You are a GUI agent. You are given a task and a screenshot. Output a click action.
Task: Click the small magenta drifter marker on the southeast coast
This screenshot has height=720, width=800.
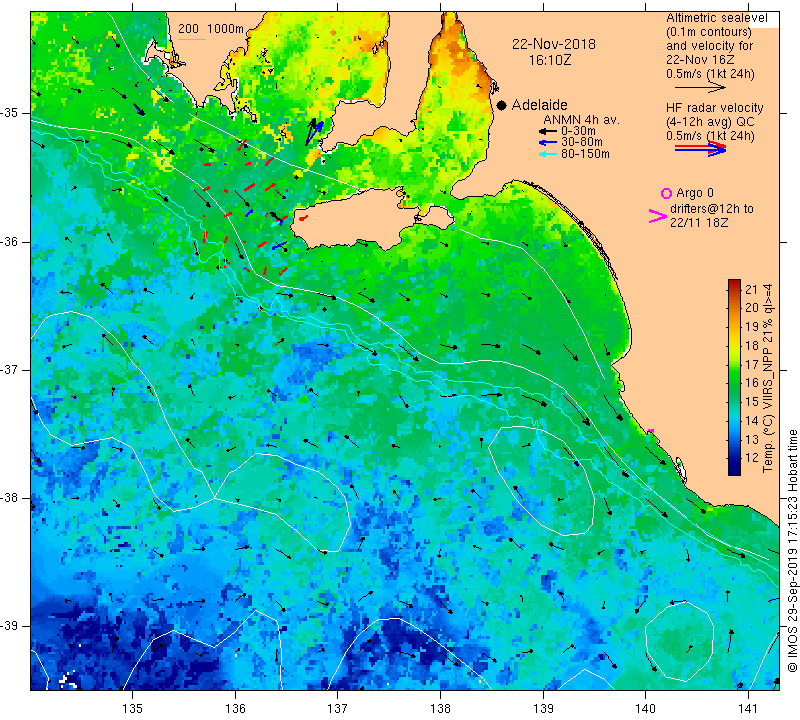point(651,432)
